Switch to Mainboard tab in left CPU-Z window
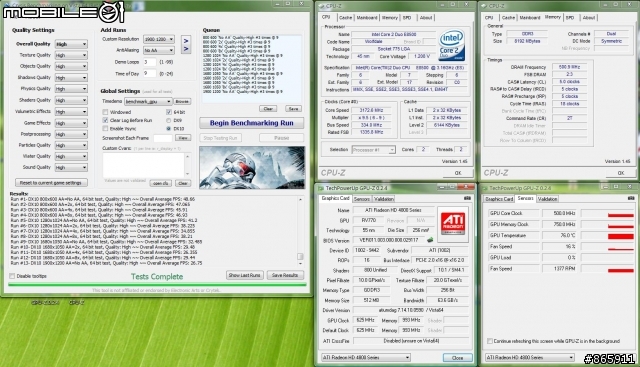Viewport: 640px width, 367px height. pyautogui.click(x=367, y=18)
